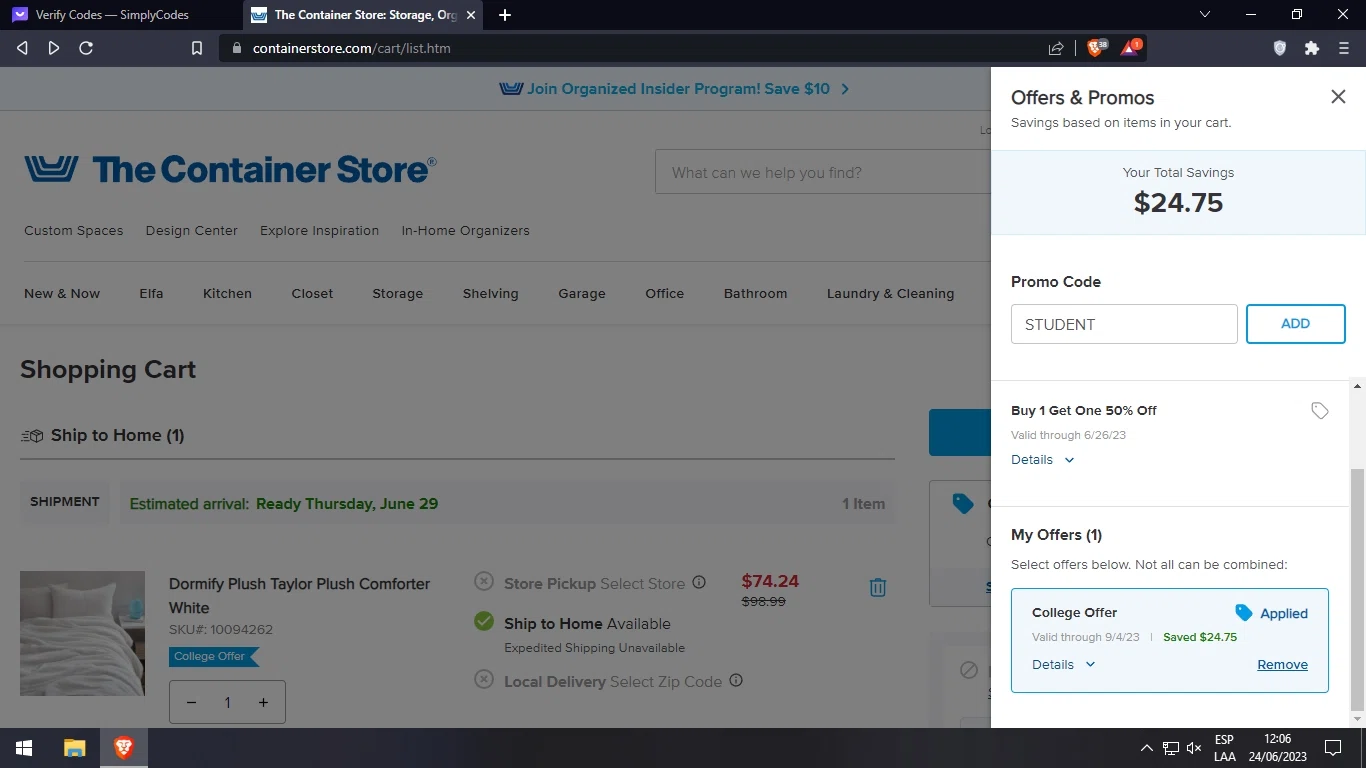The image size is (1366, 768).
Task: Open the Windows notification center
Action: [1332, 748]
